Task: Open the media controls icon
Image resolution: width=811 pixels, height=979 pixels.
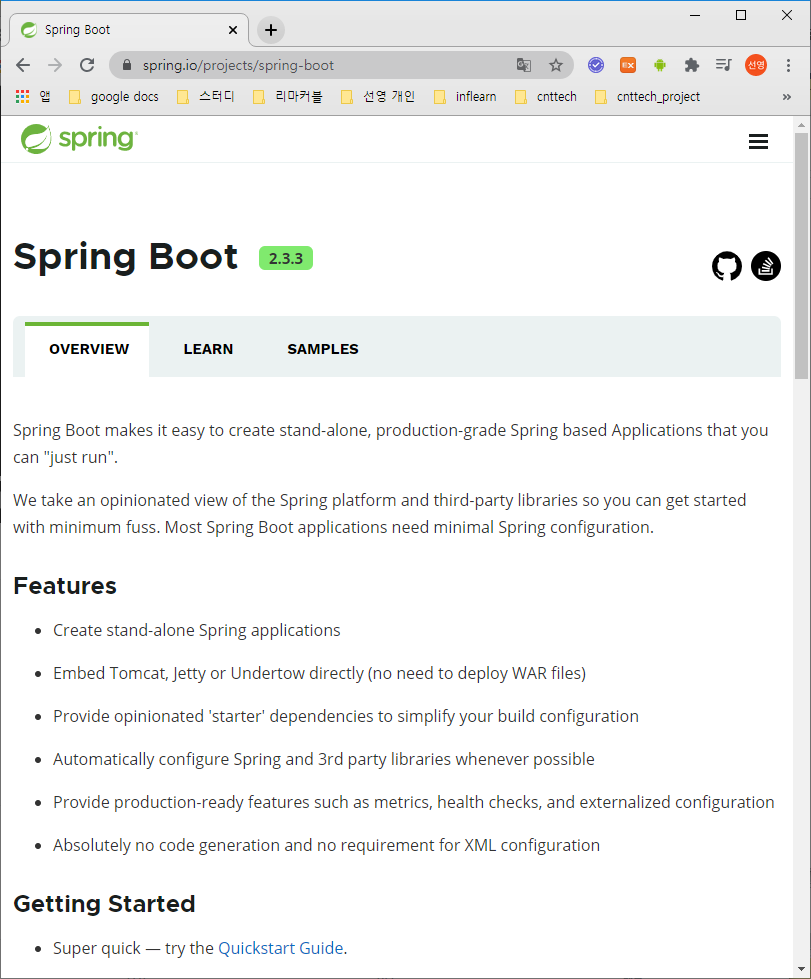Action: 724,65
